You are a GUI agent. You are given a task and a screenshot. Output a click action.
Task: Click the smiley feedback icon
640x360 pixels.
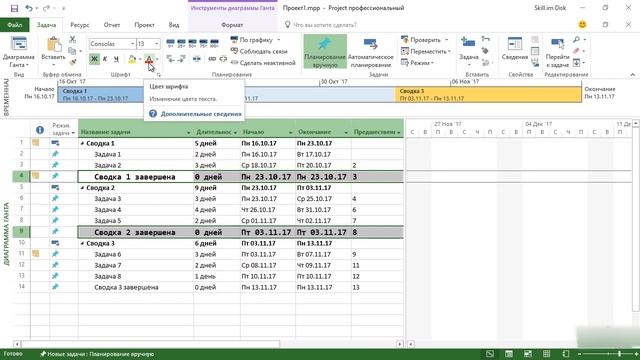tap(582, 24)
